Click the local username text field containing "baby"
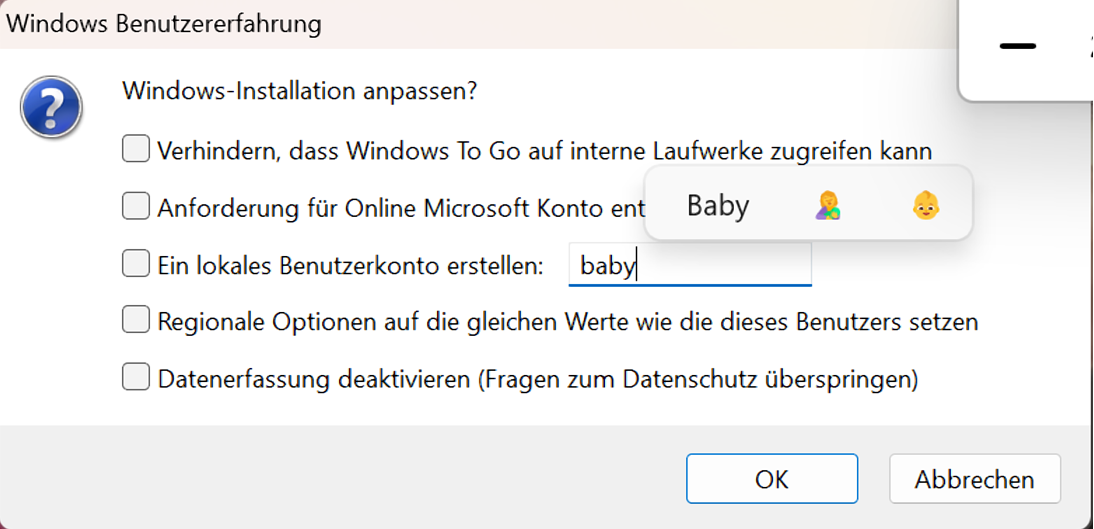The height and width of the screenshot is (529, 1094). pos(690,265)
